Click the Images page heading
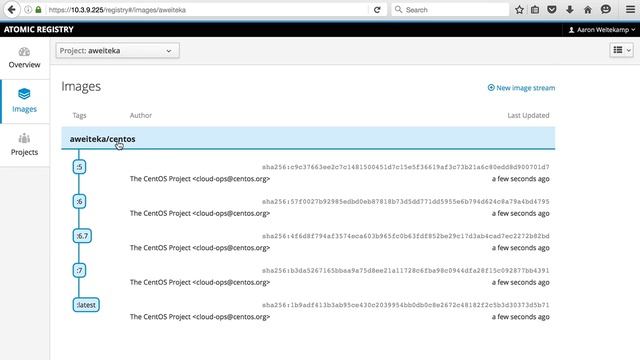640x360 pixels. (x=81, y=87)
